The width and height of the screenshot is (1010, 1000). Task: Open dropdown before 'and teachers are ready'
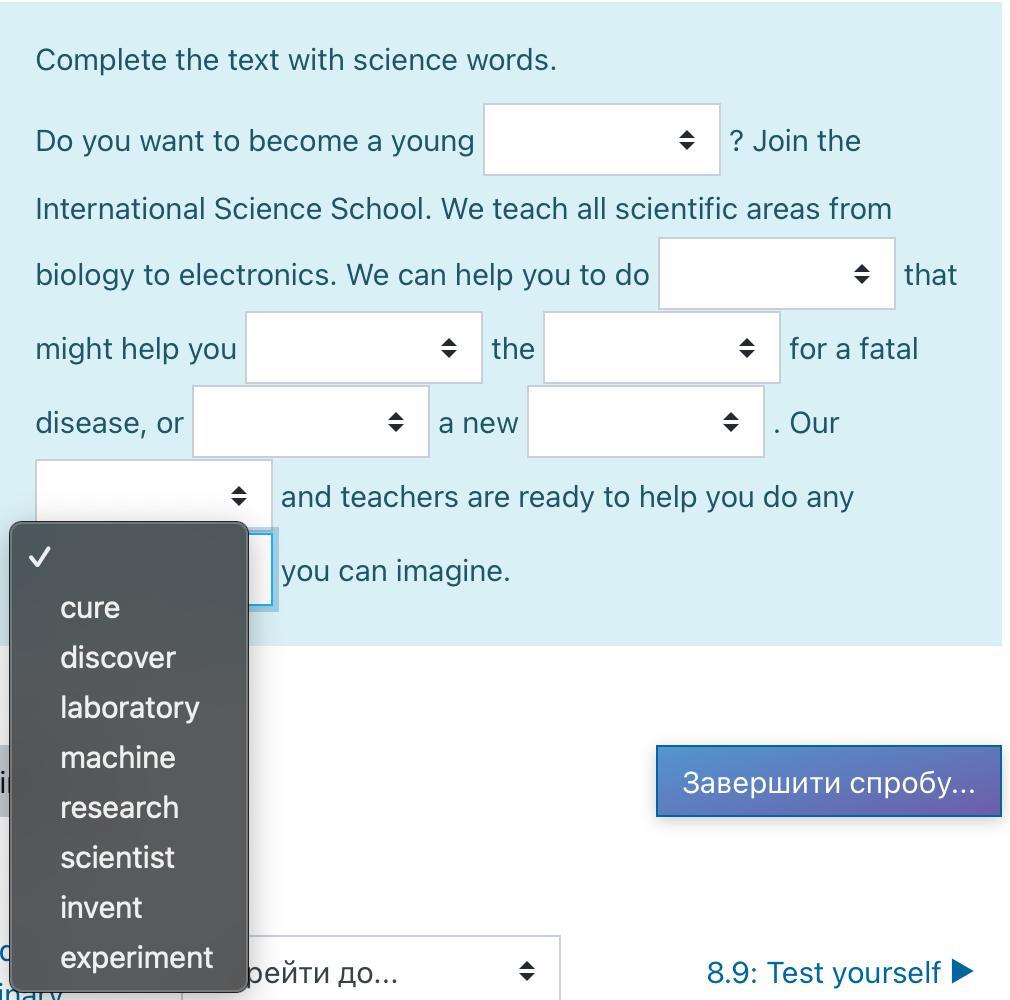coord(153,495)
